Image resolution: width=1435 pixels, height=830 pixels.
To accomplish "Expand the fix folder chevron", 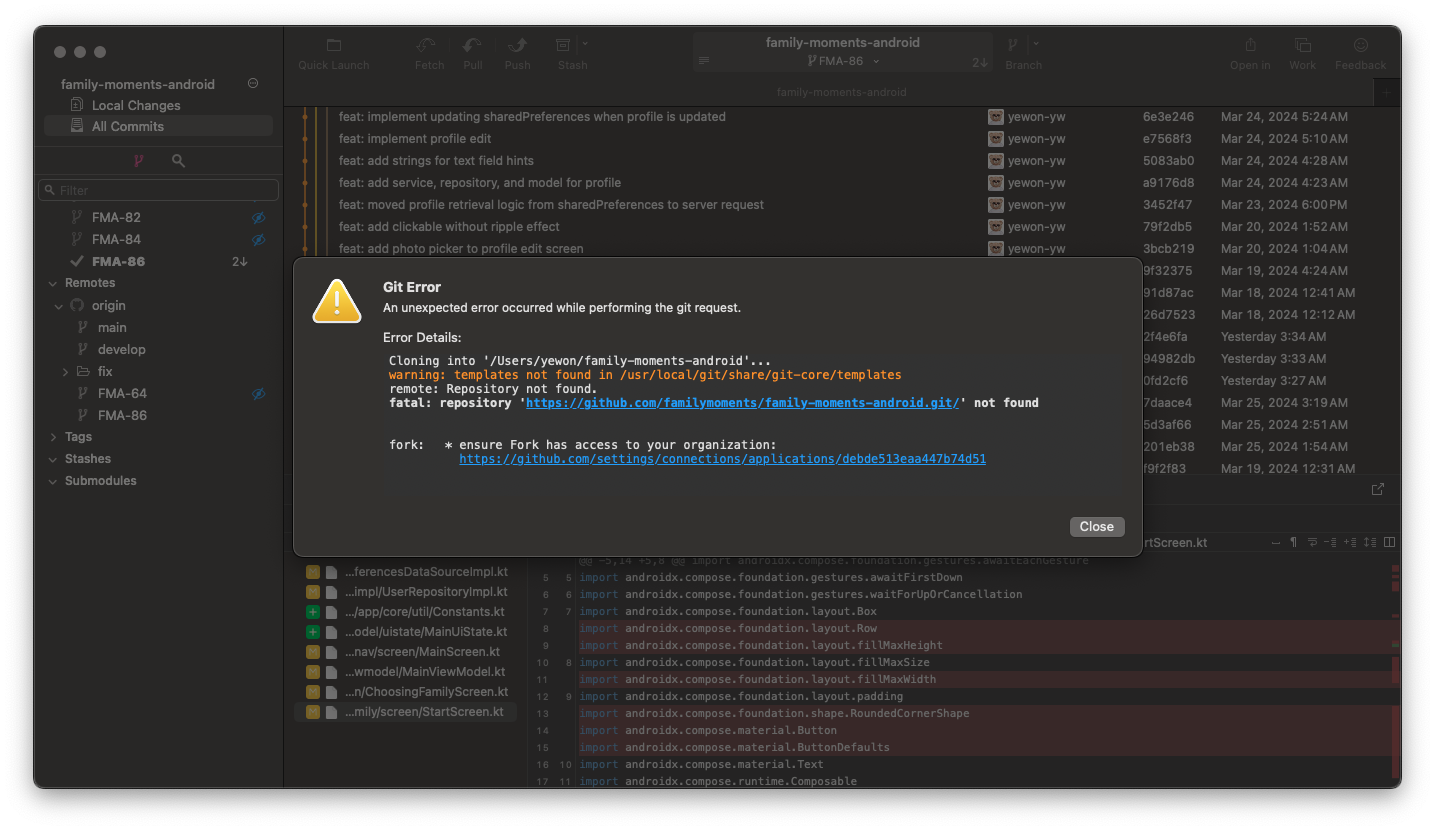I will click(66, 371).
